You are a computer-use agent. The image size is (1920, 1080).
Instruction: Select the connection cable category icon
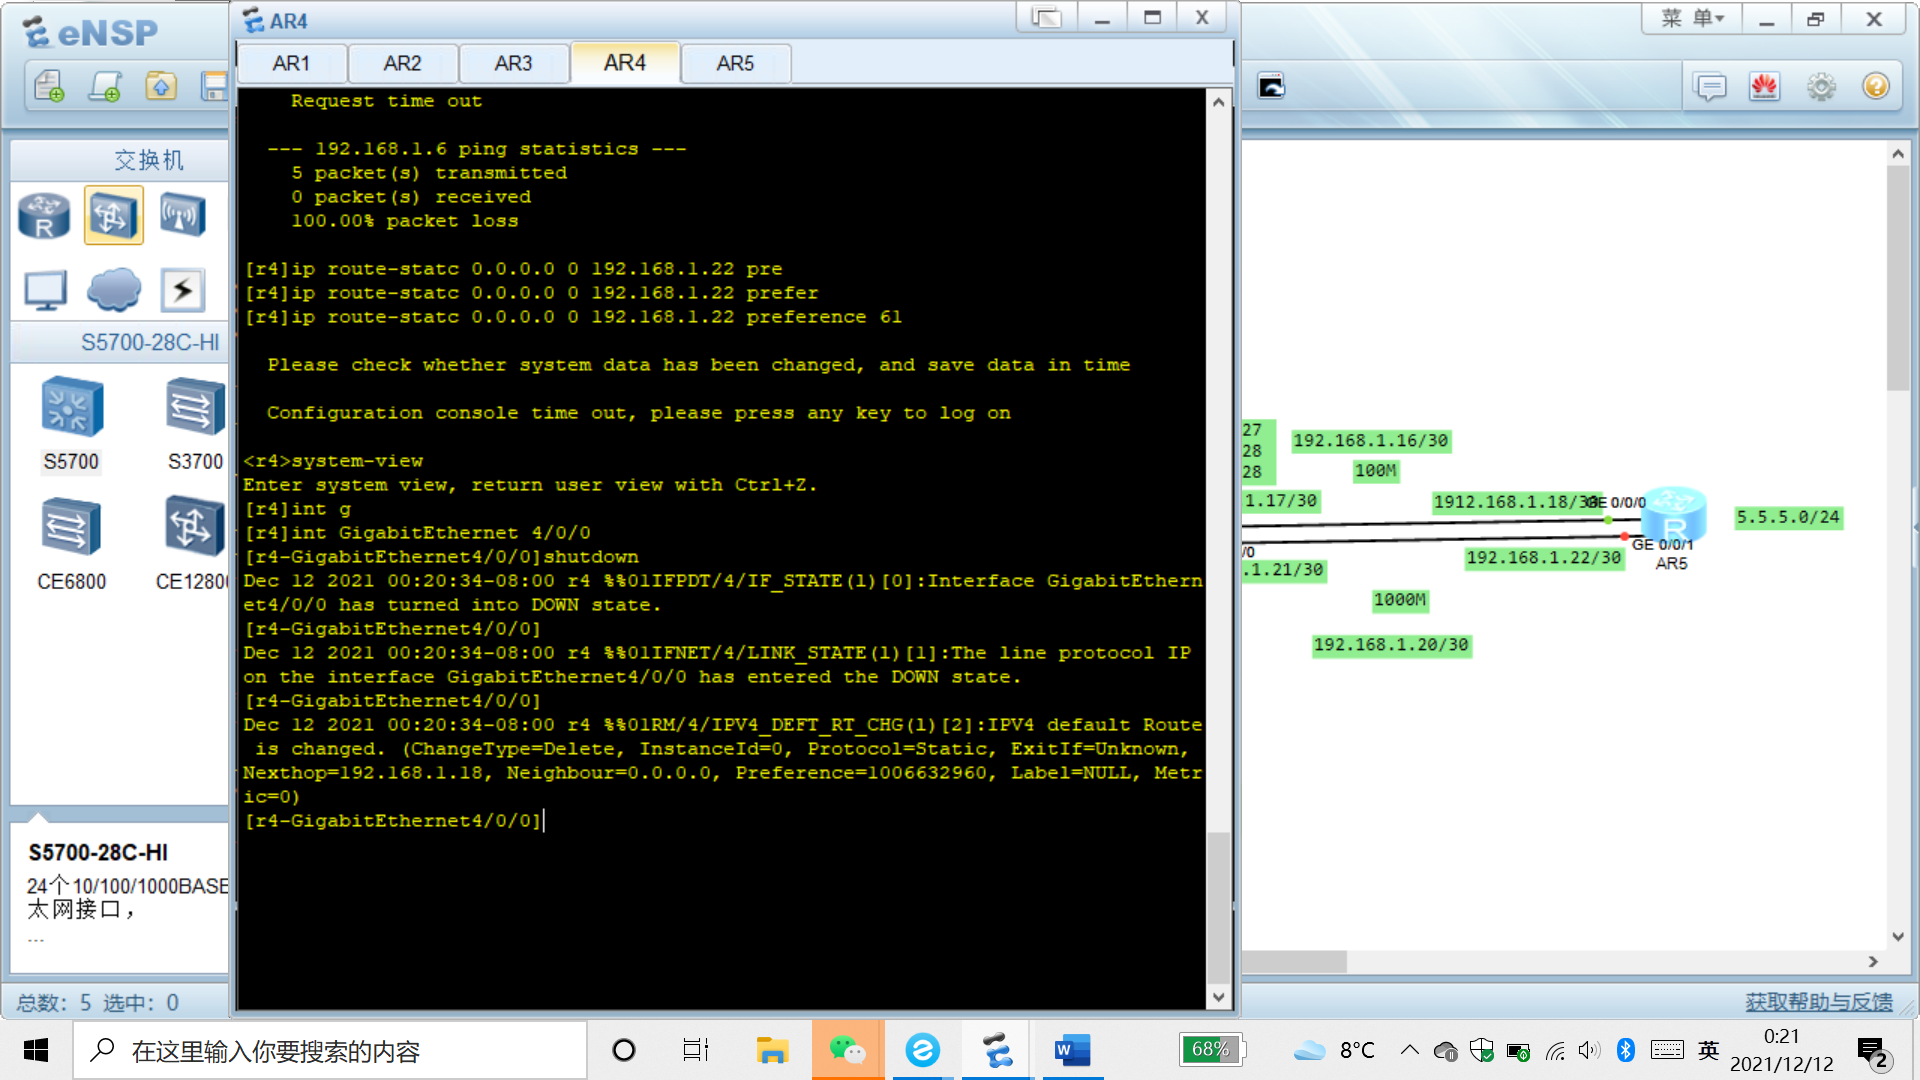(182, 290)
